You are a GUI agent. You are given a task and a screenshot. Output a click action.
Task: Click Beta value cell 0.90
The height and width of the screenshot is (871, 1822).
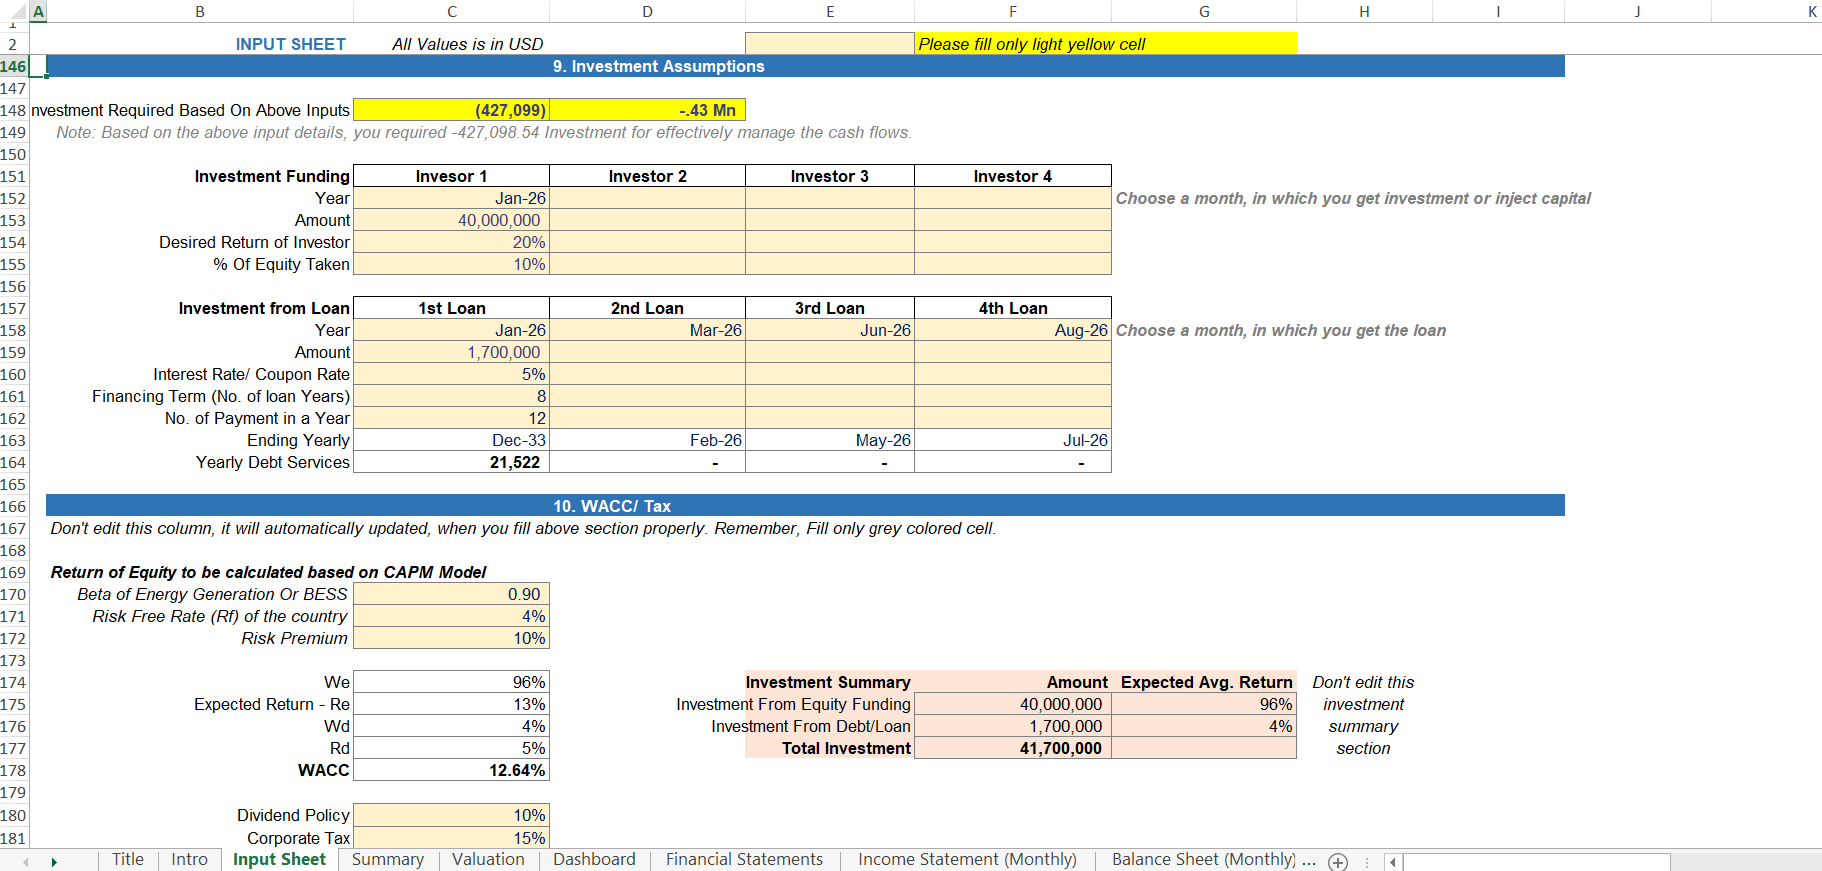point(451,594)
